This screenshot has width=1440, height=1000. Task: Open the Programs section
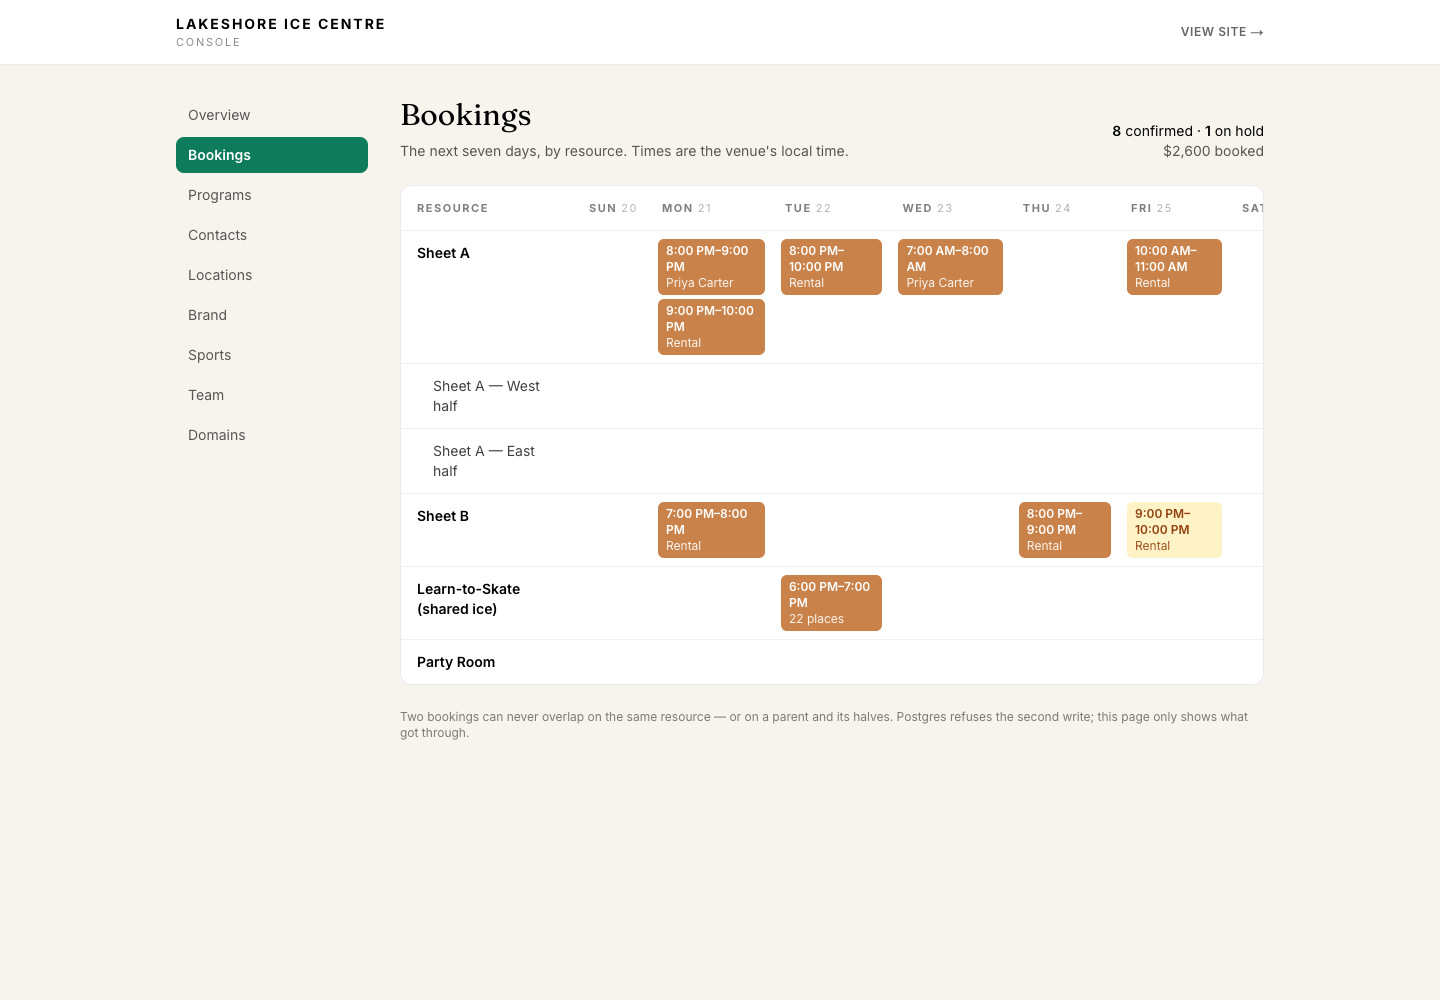(272, 195)
